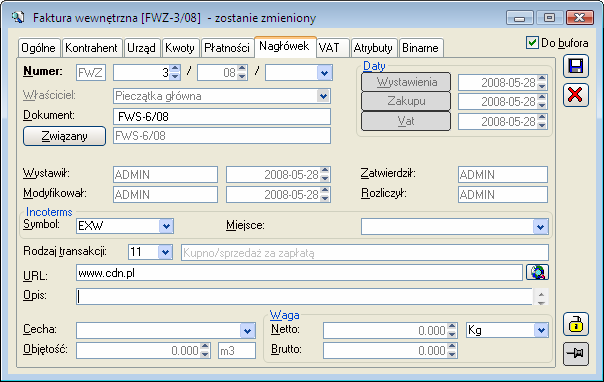
Task: Adjust the Vat date spinner
Action: tap(542, 122)
